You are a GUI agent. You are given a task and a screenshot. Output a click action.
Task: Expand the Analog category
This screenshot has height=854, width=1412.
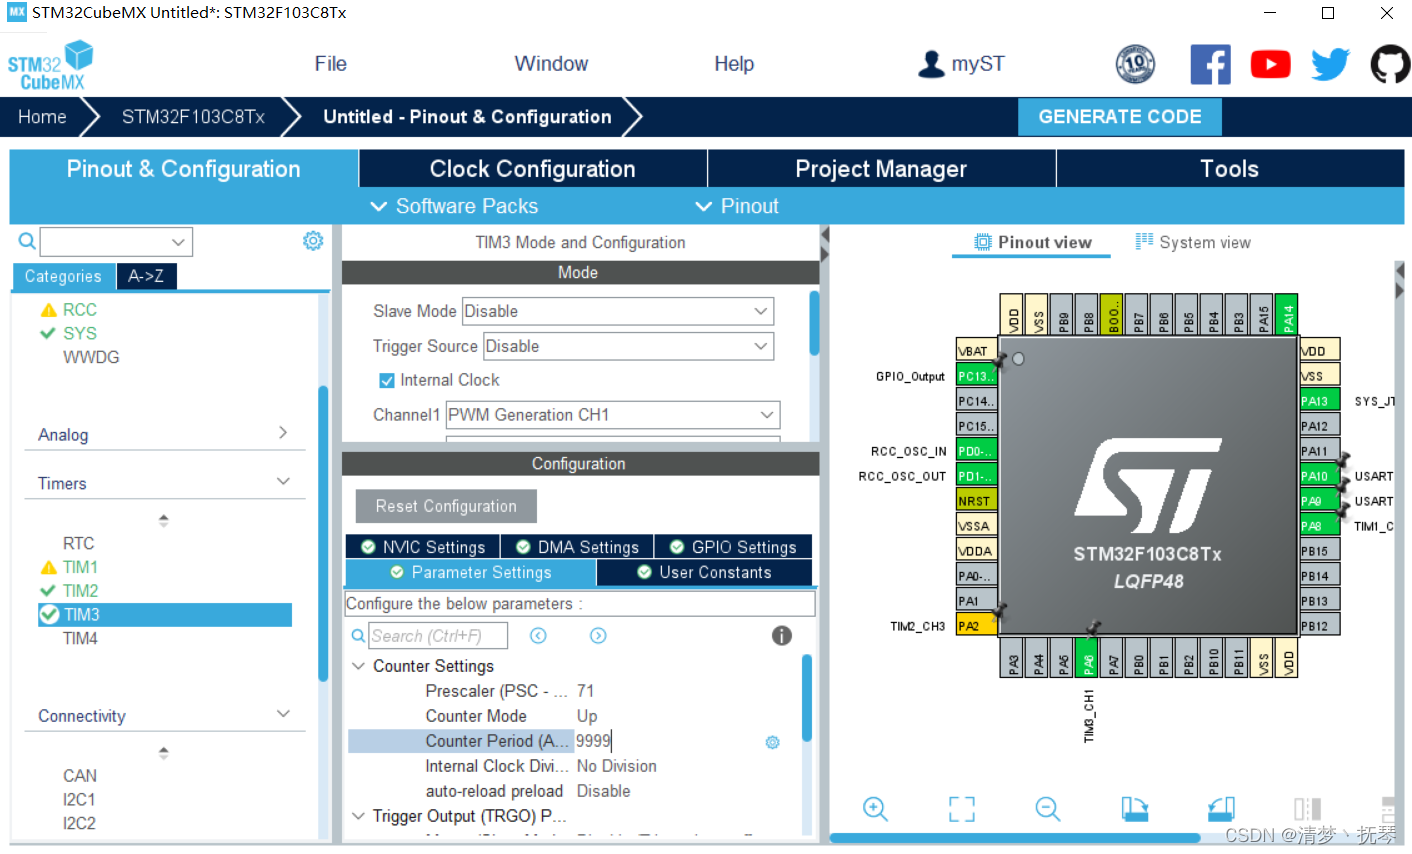click(x=283, y=433)
